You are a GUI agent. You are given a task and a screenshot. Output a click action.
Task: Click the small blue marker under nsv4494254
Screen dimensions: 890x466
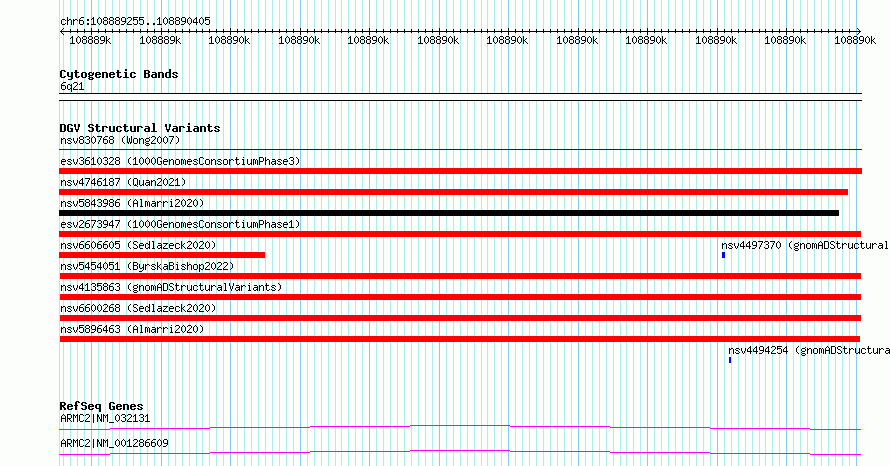(x=730, y=360)
